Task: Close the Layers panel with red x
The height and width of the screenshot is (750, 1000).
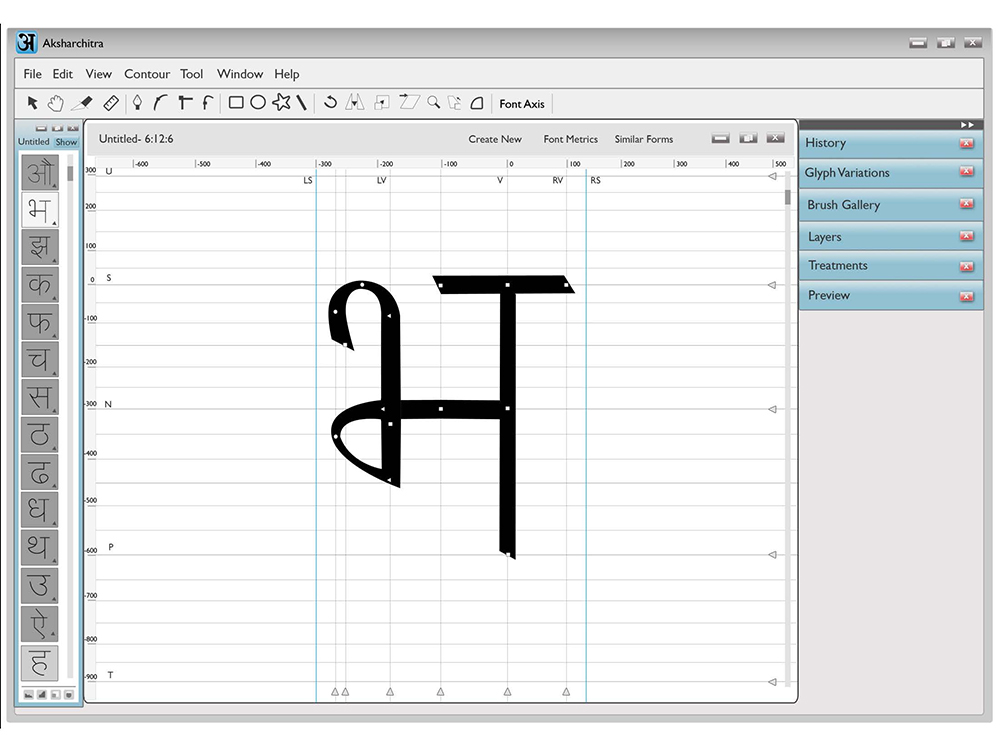Action: tap(967, 236)
